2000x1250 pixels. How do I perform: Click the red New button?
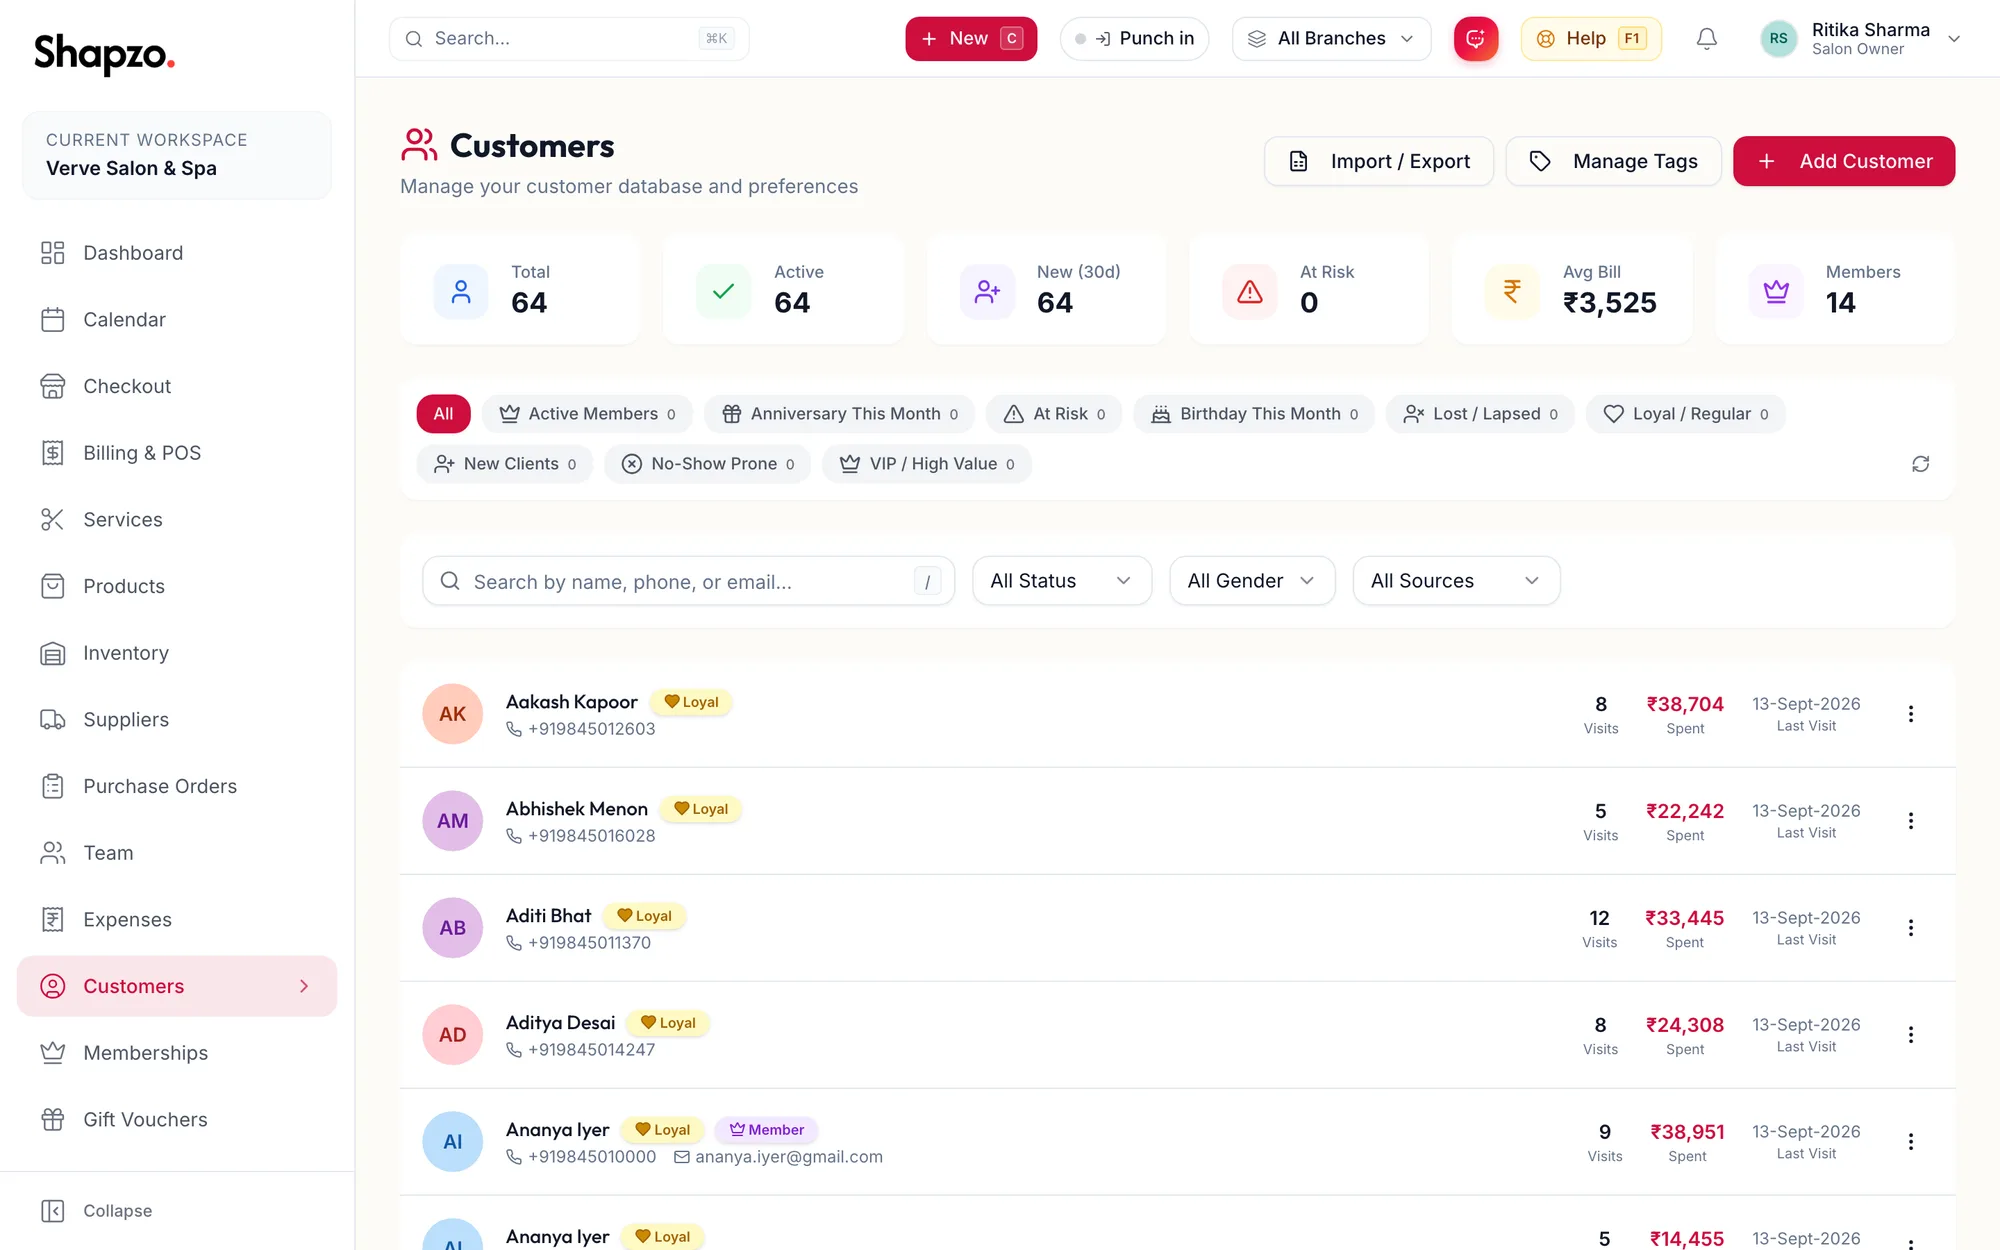(x=971, y=39)
